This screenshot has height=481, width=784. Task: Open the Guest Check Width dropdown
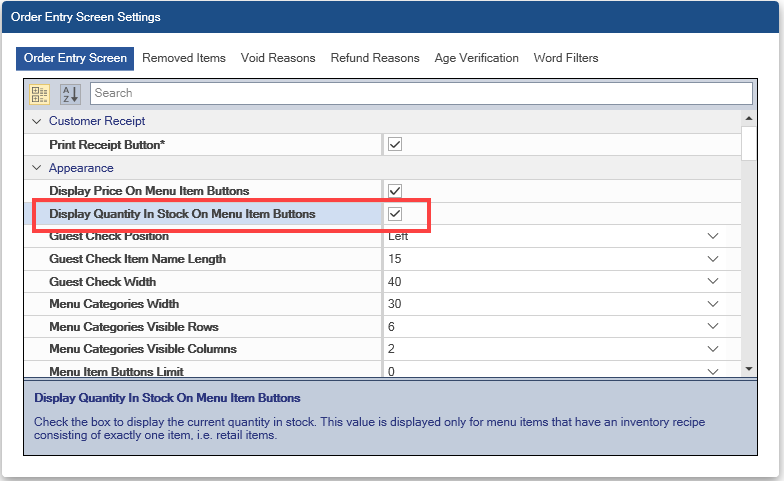pyautogui.click(x=713, y=282)
